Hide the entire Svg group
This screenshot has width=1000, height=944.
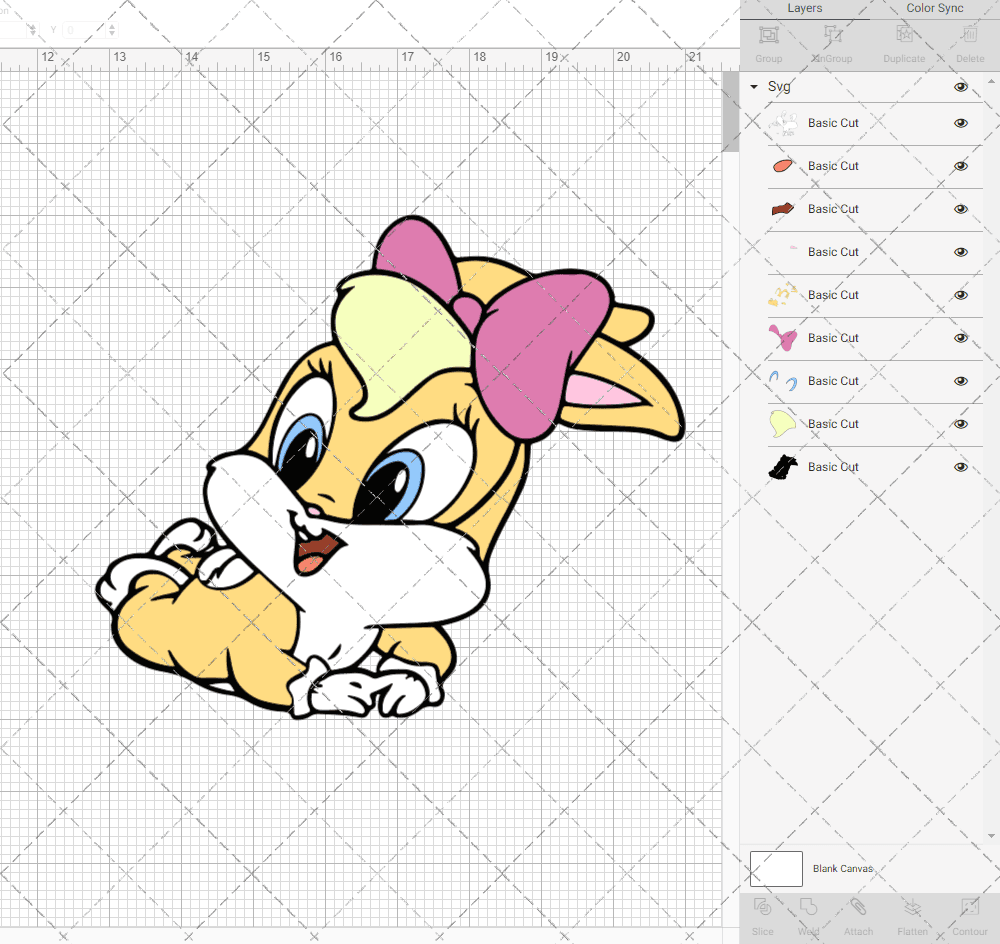pos(960,87)
